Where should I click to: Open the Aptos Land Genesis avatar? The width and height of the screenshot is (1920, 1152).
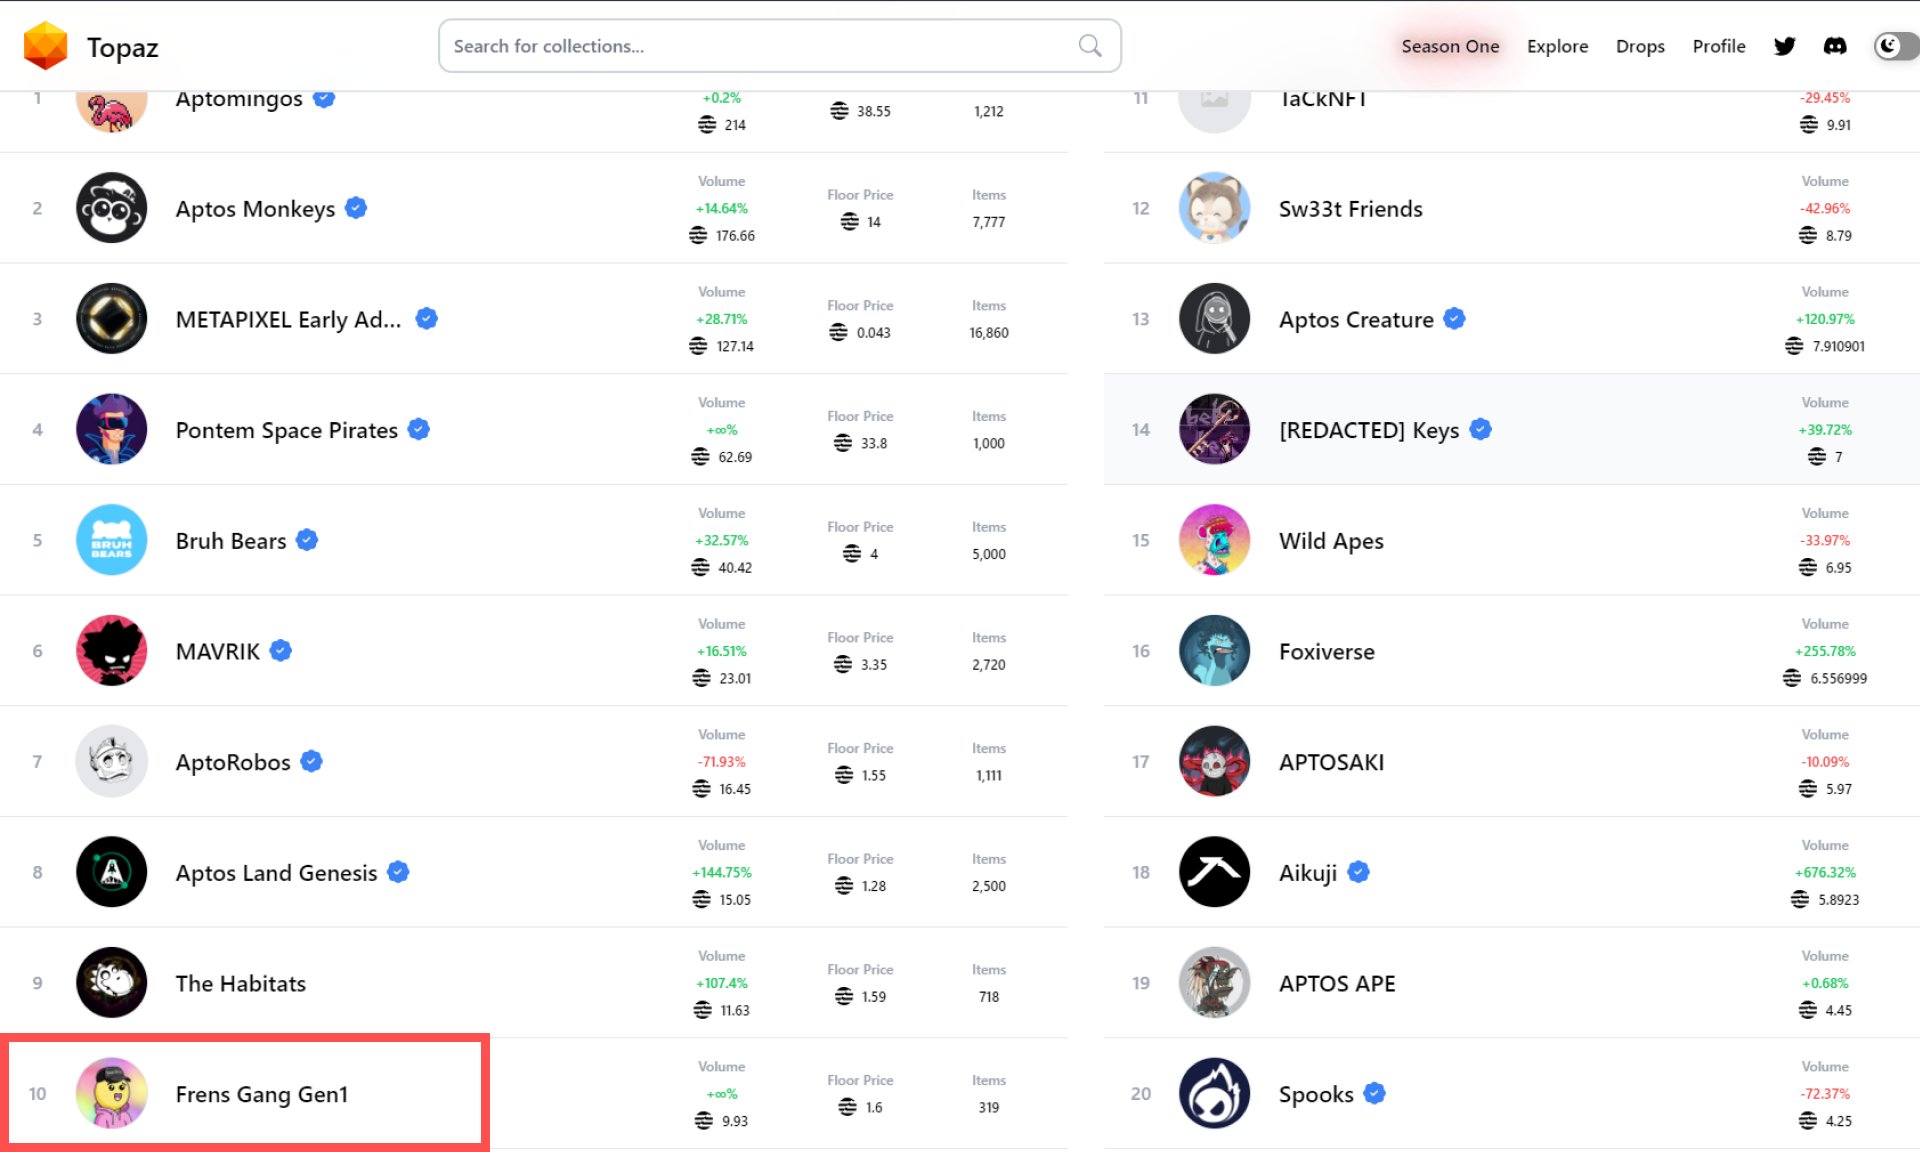112,872
